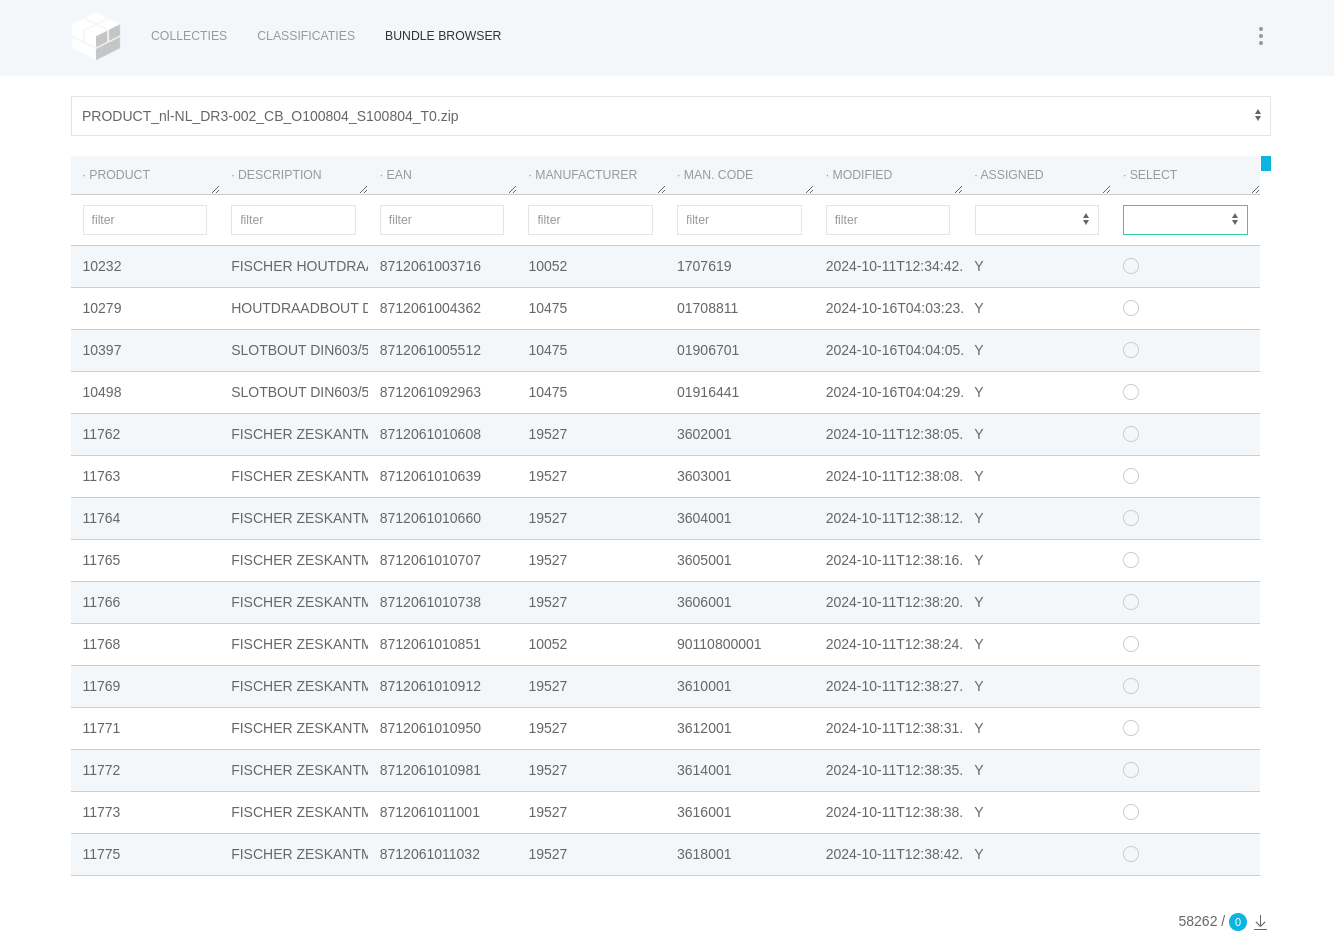Click product number 10232
The height and width of the screenshot is (940, 1334).
[102, 266]
